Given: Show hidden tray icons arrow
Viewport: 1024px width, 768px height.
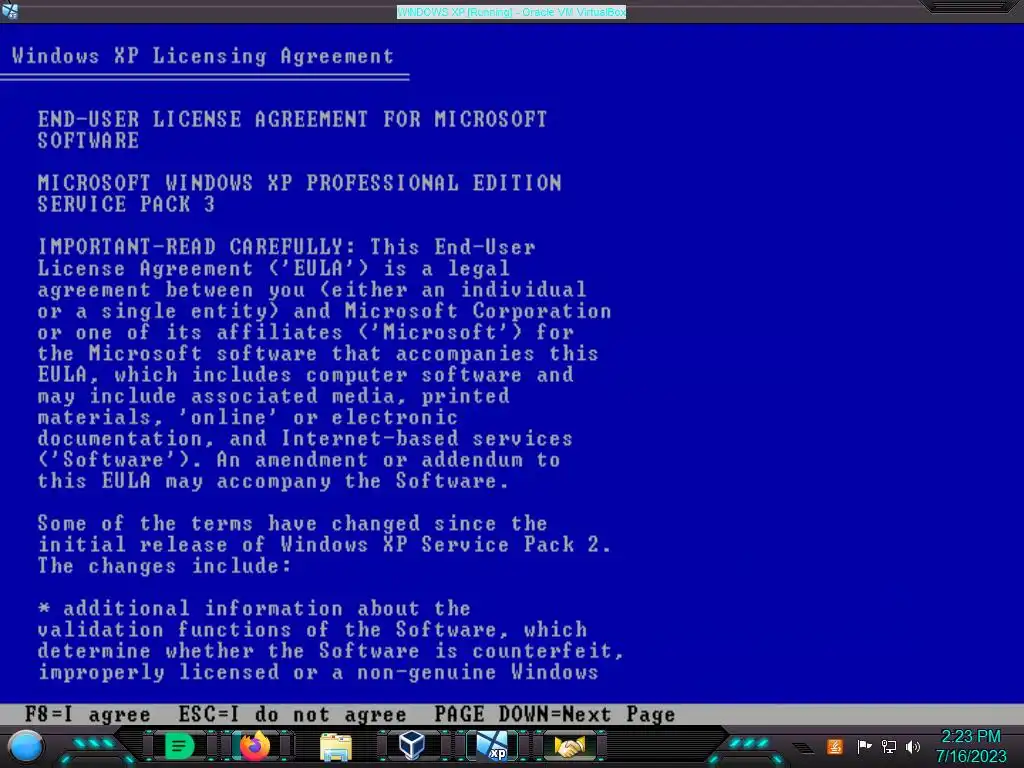Looking at the screenshot, I should 804,748.
